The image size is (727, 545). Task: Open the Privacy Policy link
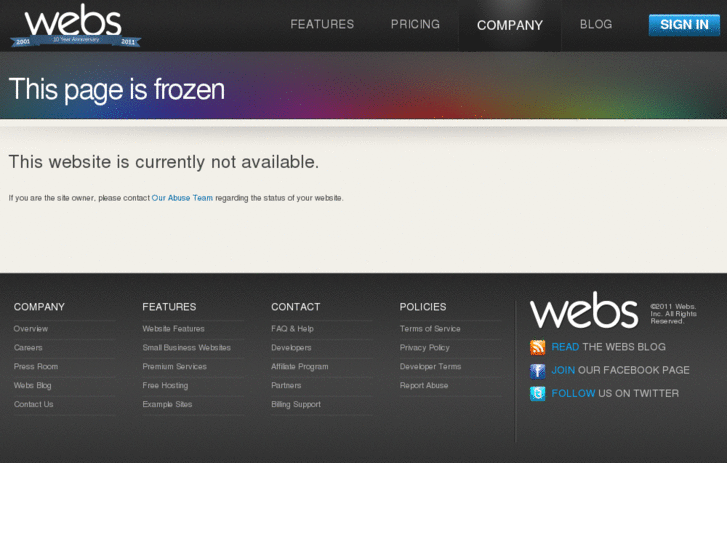[x=425, y=348]
